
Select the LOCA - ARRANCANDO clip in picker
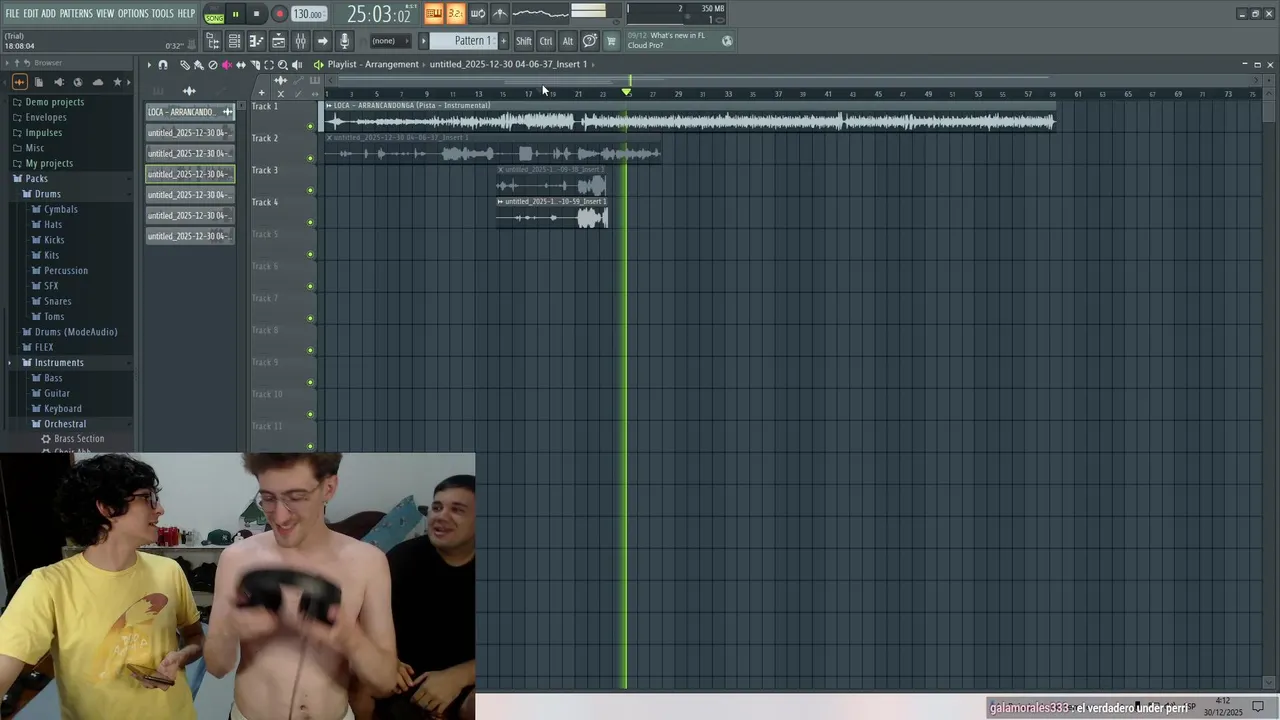tap(189, 112)
